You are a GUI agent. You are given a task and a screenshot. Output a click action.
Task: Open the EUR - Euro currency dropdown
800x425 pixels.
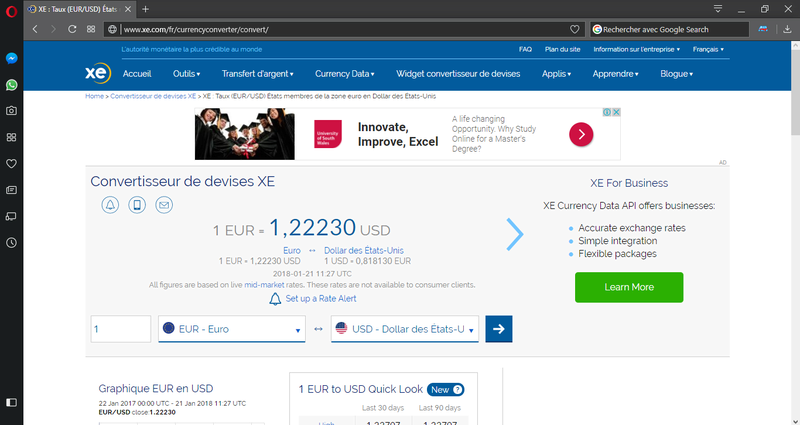pos(232,329)
